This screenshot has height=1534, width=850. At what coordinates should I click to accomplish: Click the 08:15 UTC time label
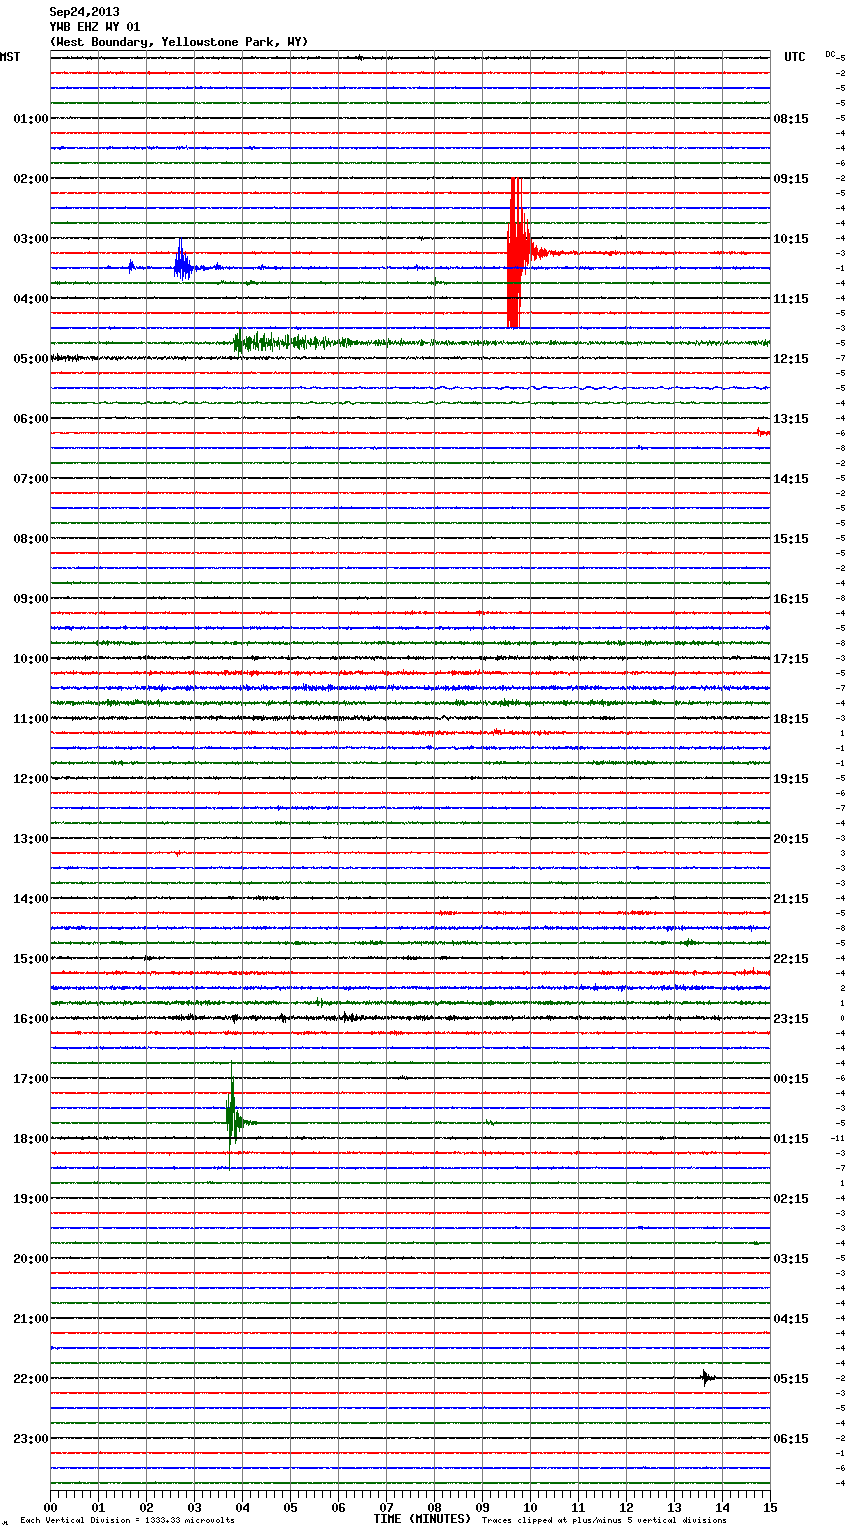pyautogui.click(x=791, y=118)
